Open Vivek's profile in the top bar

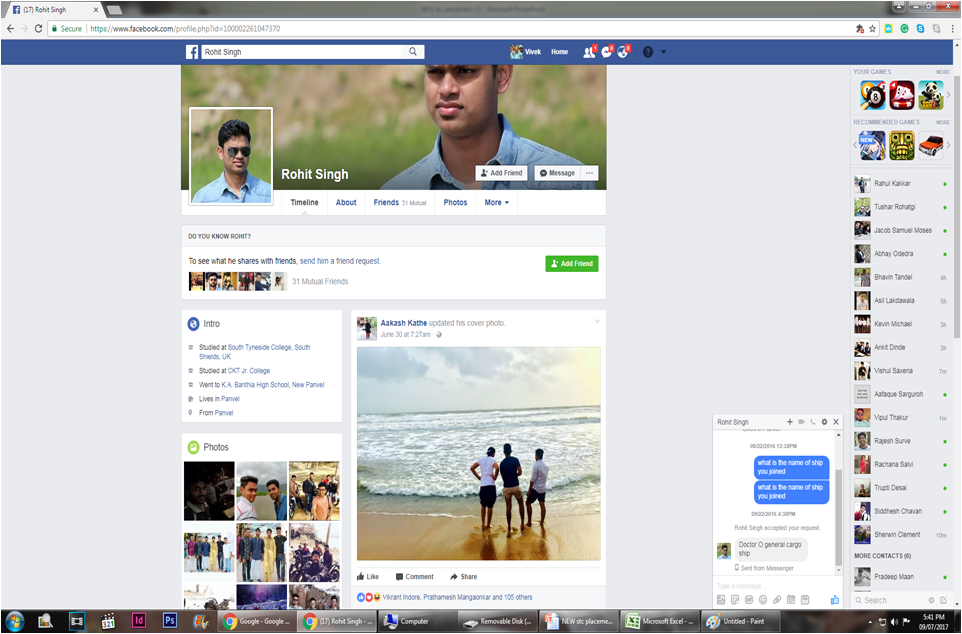(526, 52)
